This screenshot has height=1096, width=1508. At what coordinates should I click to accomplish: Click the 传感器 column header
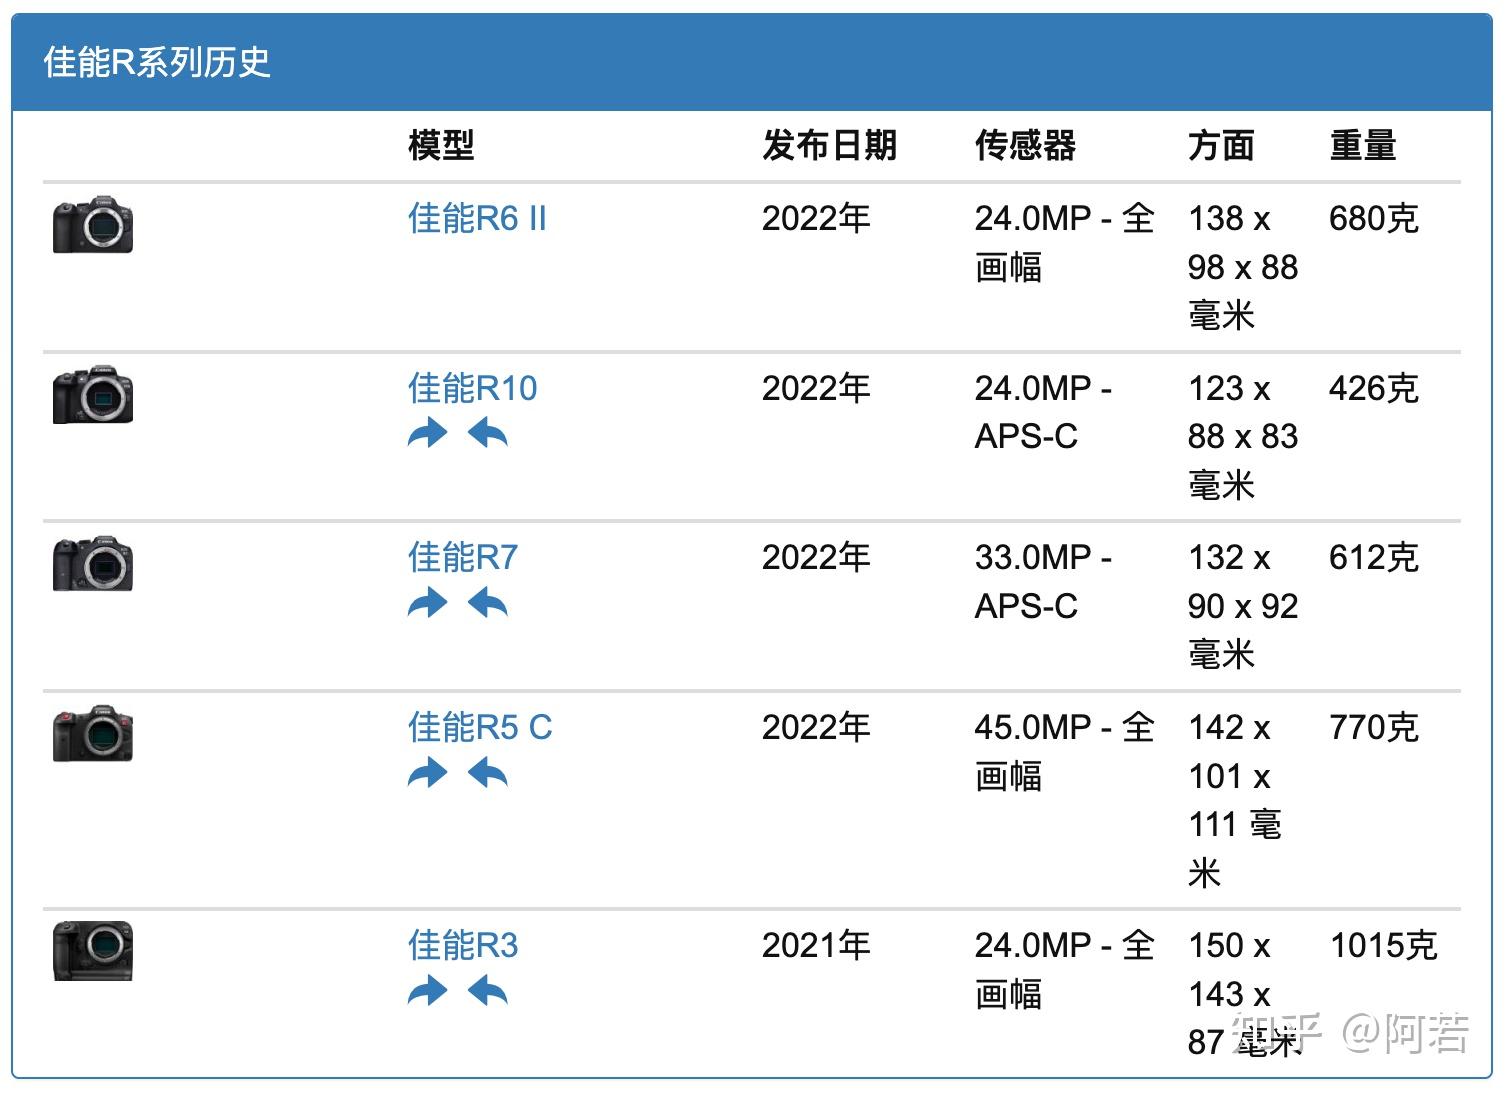coord(1025,146)
